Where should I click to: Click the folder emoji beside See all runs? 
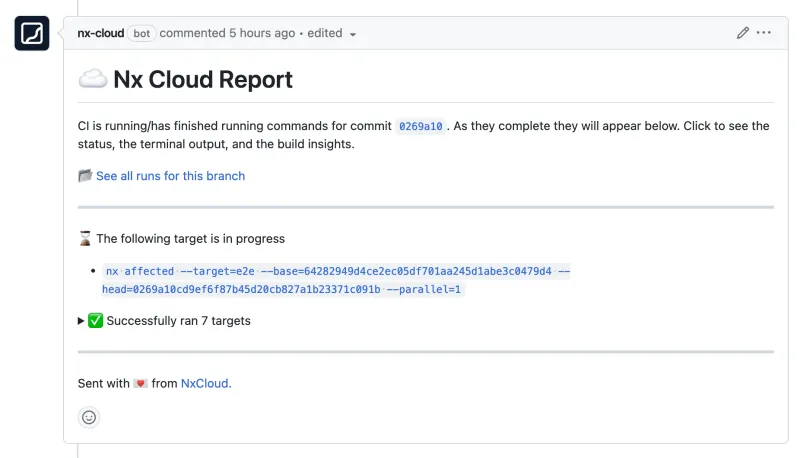click(x=85, y=176)
